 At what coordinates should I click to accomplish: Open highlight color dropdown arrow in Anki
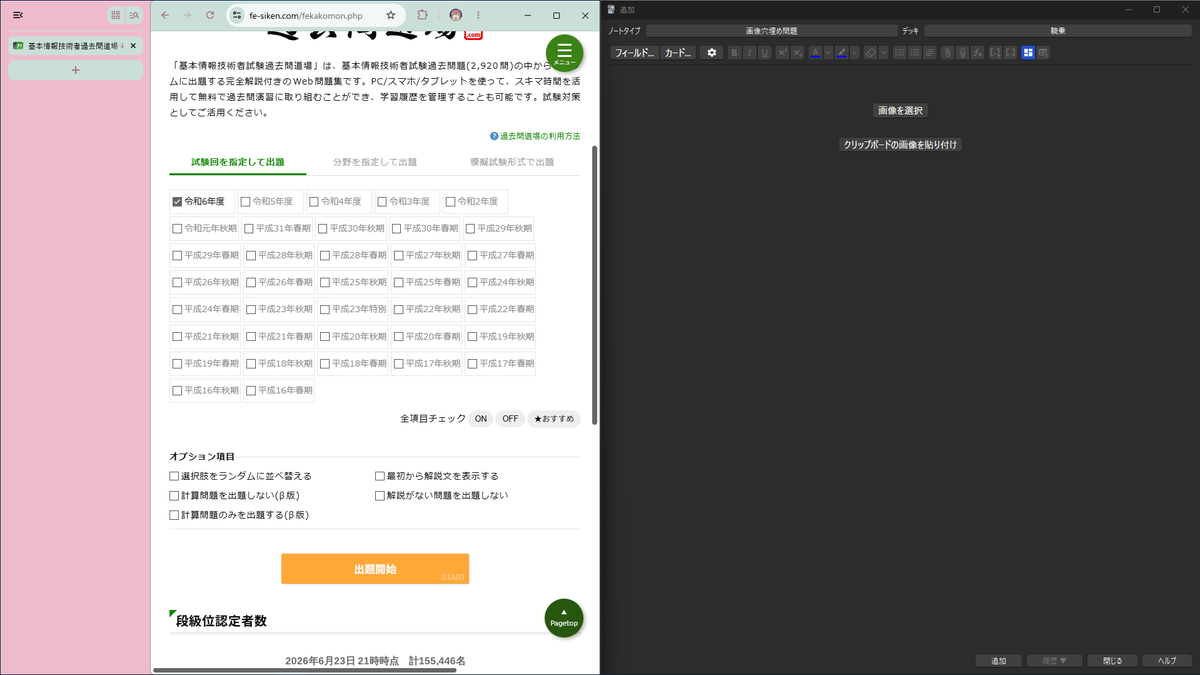point(855,53)
